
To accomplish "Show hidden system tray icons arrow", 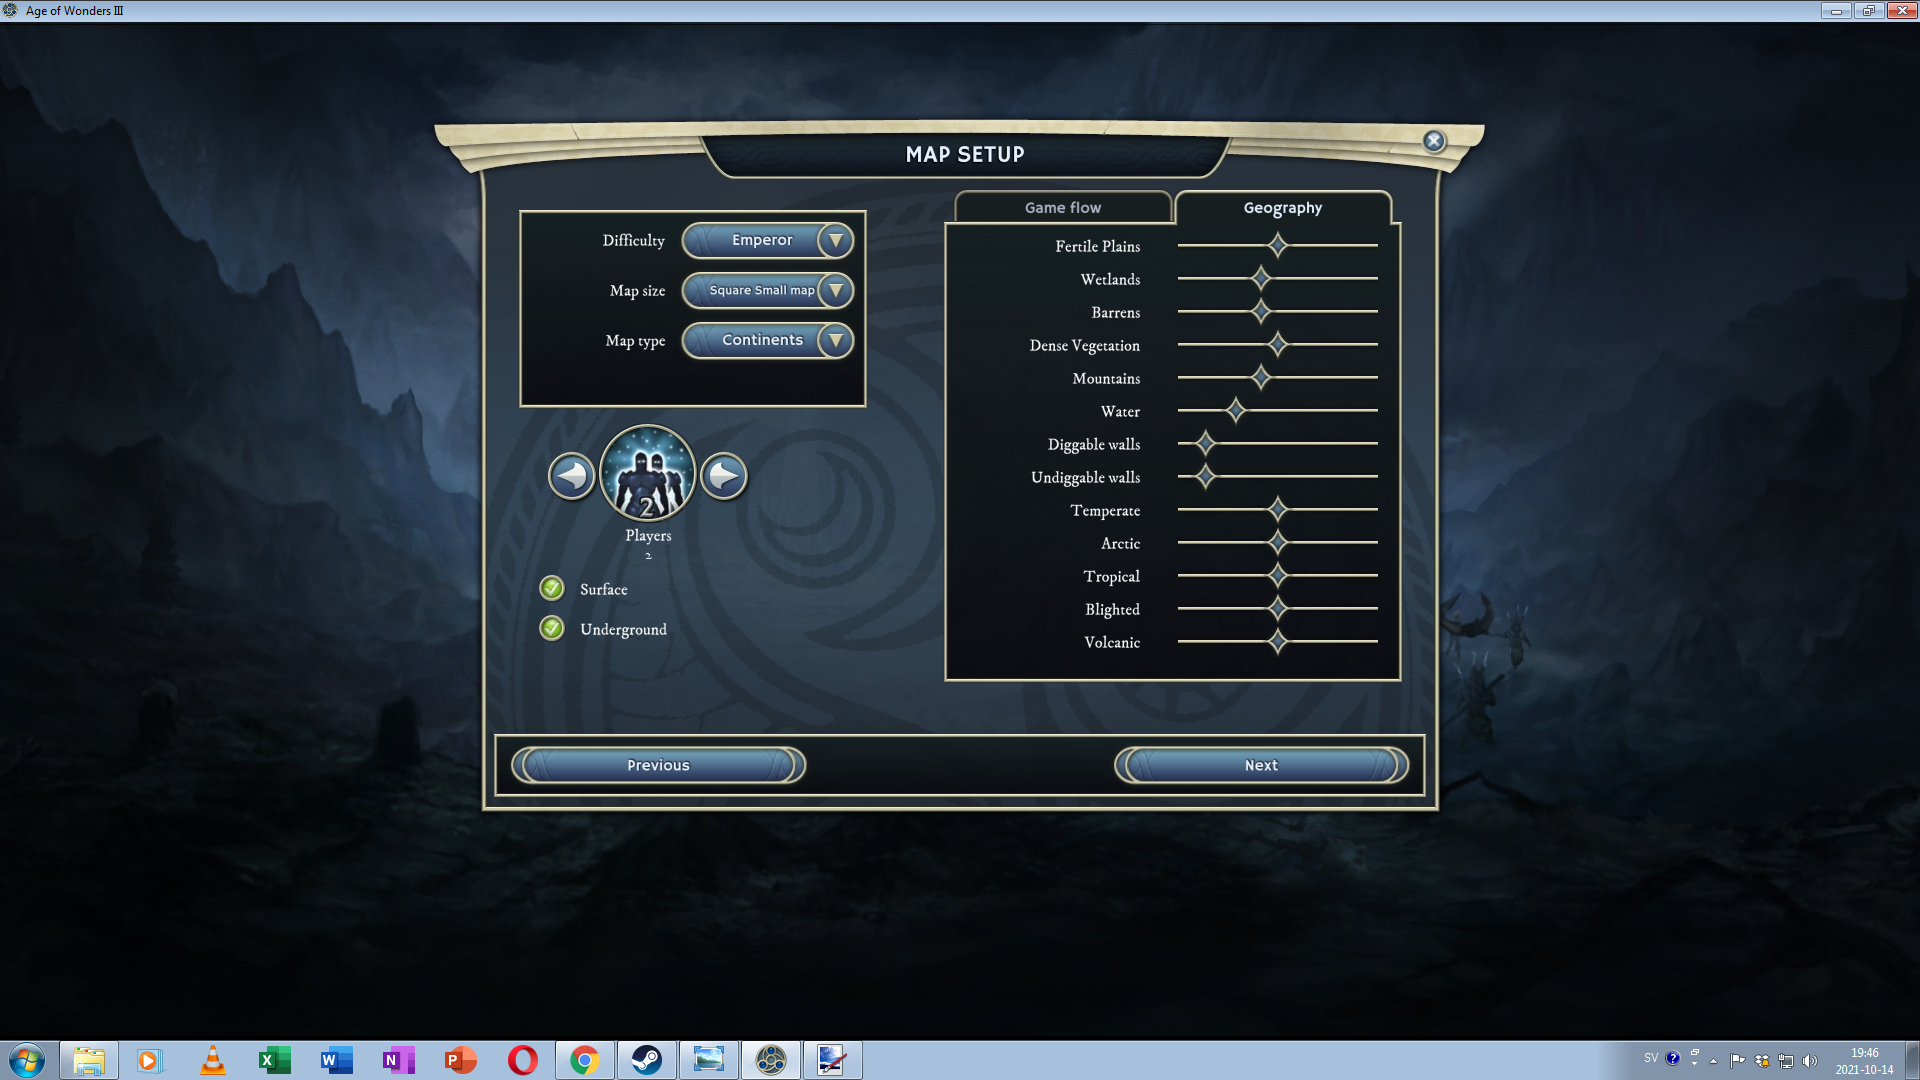I will click(x=1714, y=1061).
